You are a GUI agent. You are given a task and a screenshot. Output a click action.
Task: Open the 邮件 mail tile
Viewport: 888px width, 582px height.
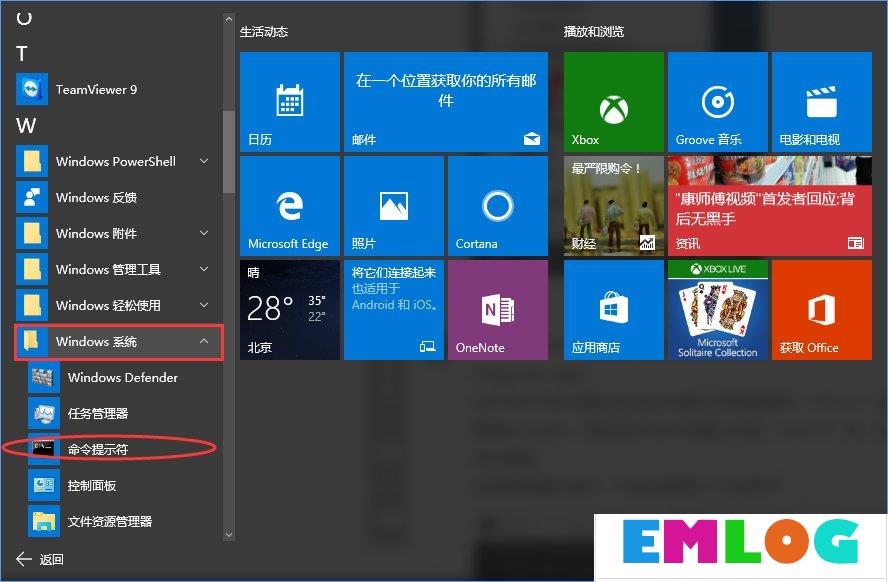pyautogui.click(x=446, y=102)
